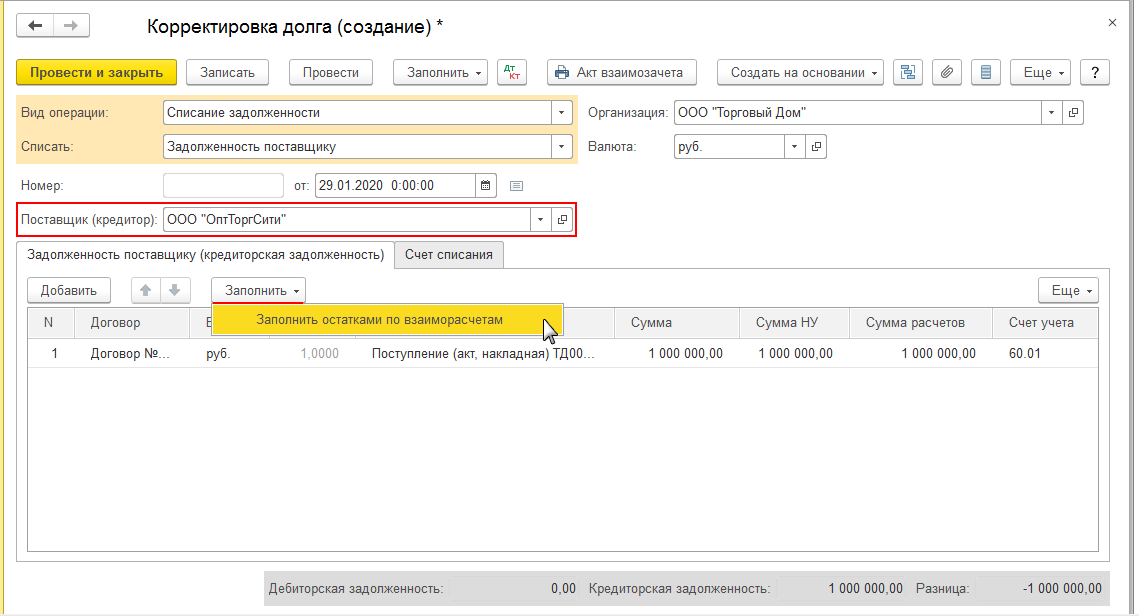1139x616 pixels.
Task: Click the comment icon beside the date
Action: 517,185
